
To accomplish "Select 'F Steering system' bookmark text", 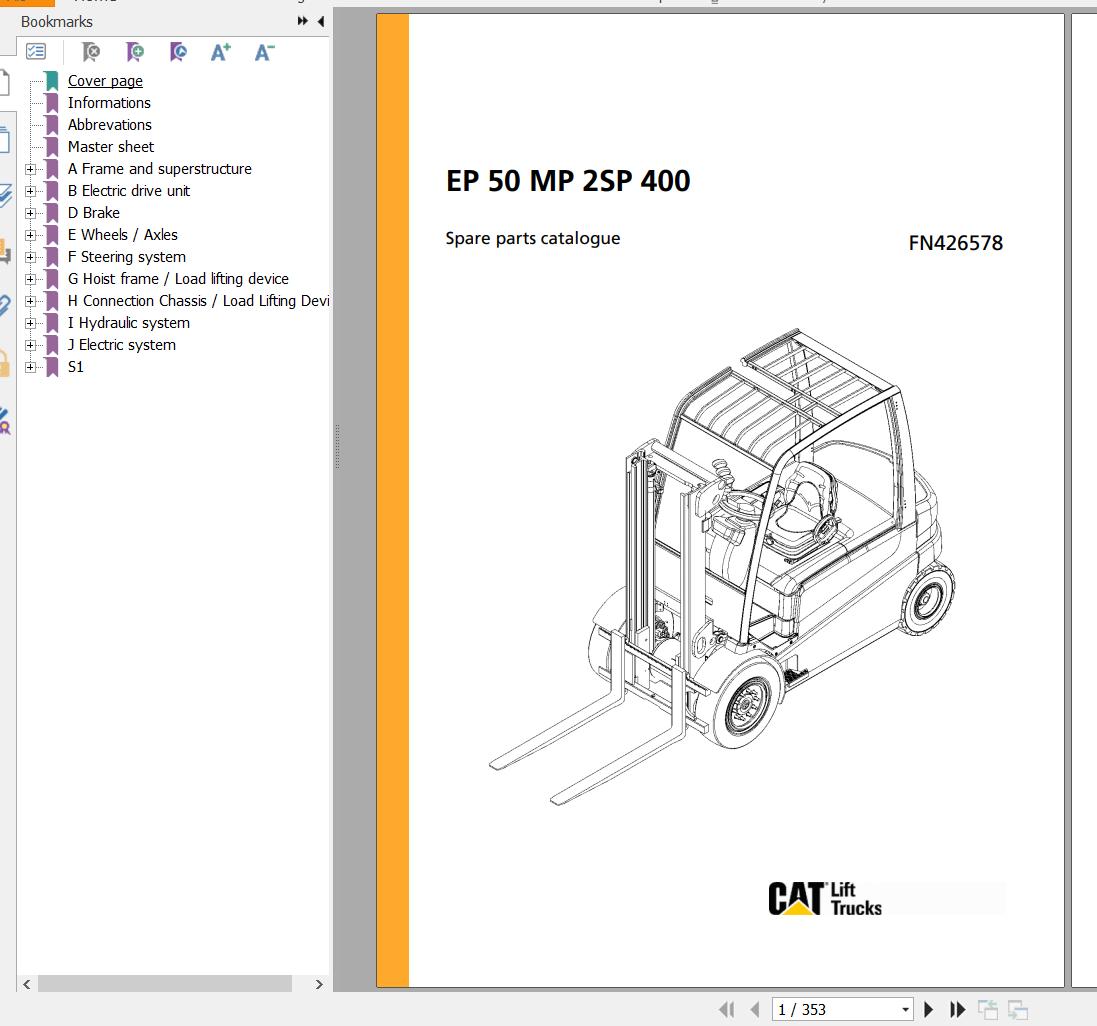I will click(x=127, y=257).
